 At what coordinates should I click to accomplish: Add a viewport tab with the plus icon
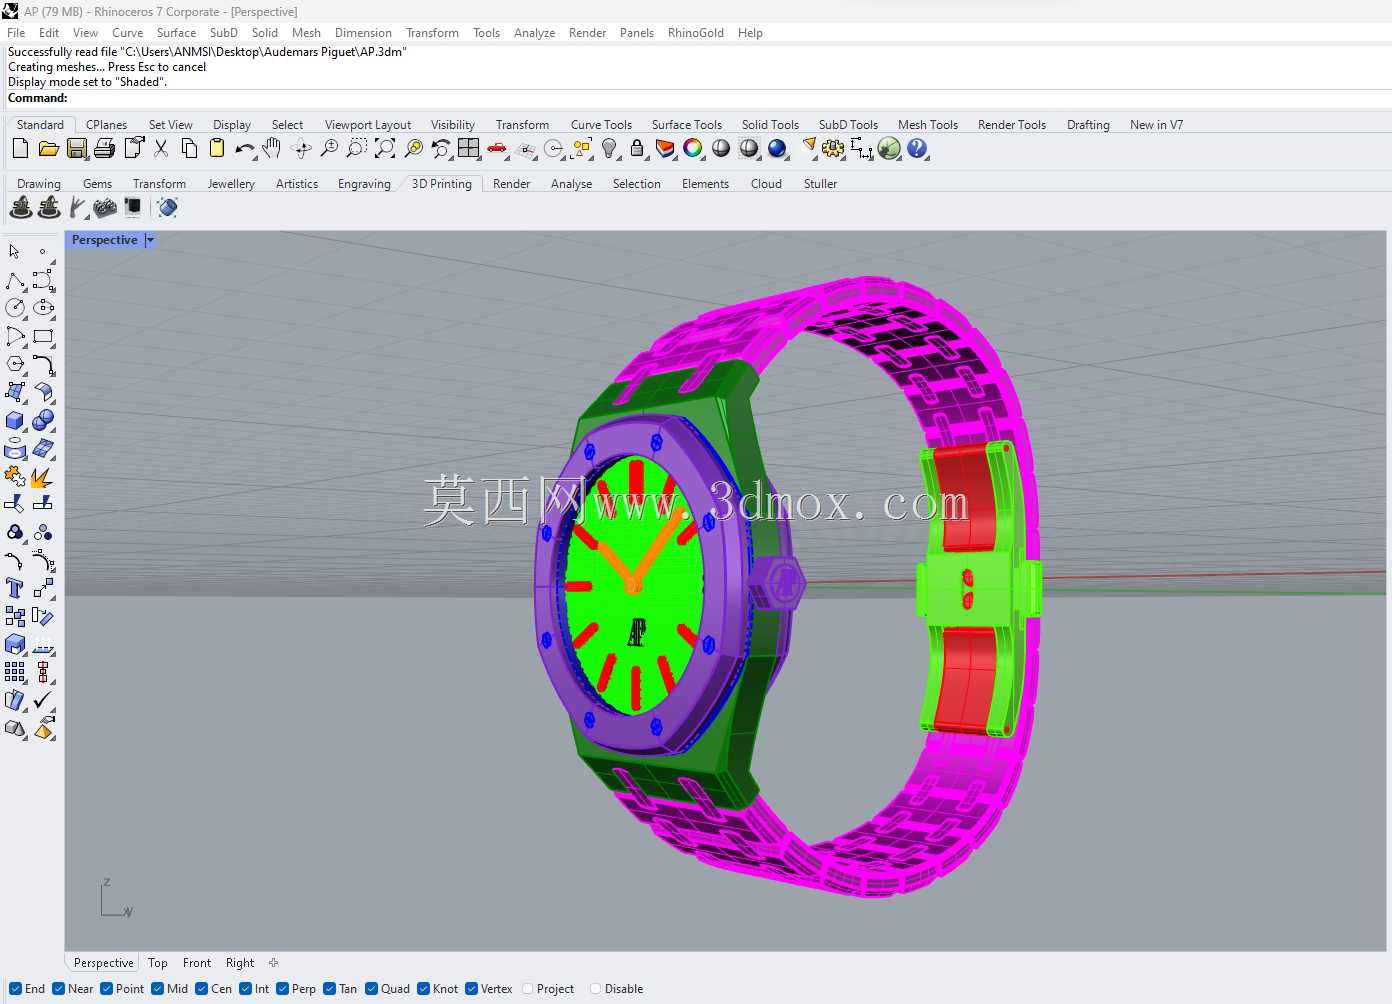[274, 963]
